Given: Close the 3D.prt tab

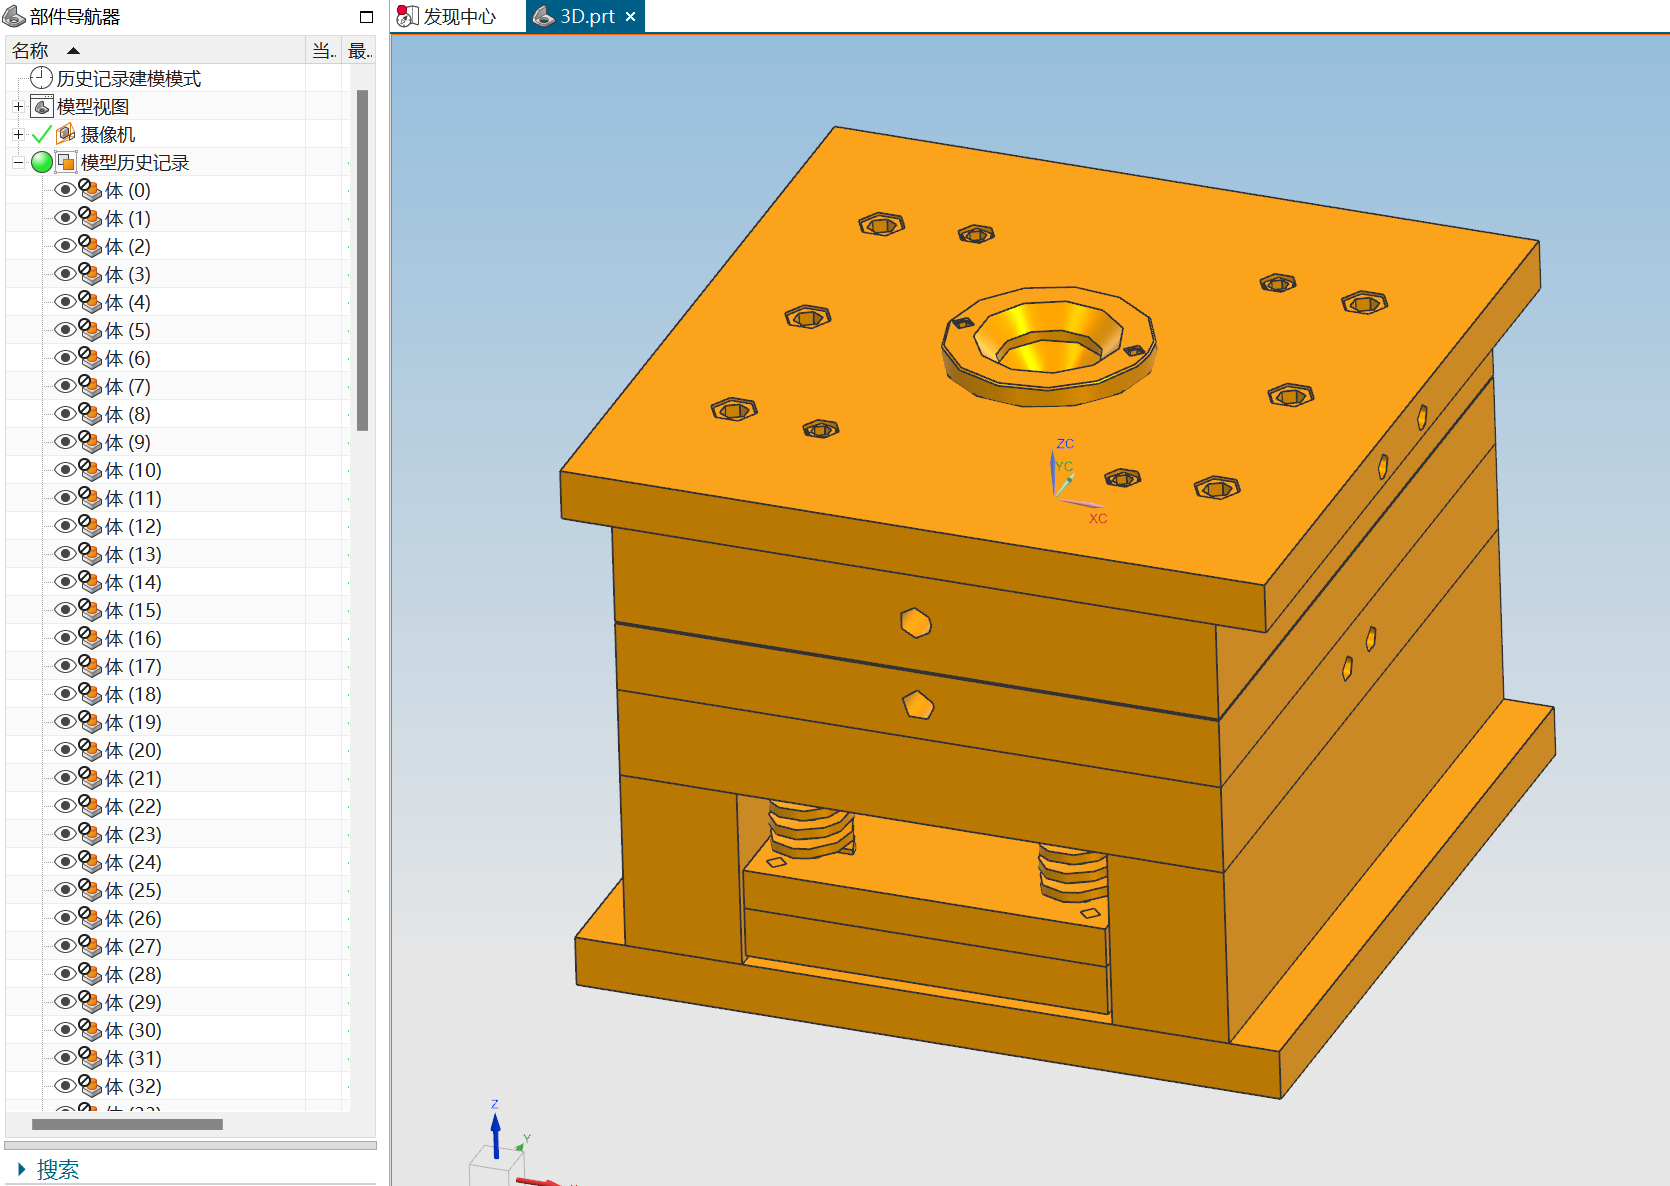Looking at the screenshot, I should [630, 17].
